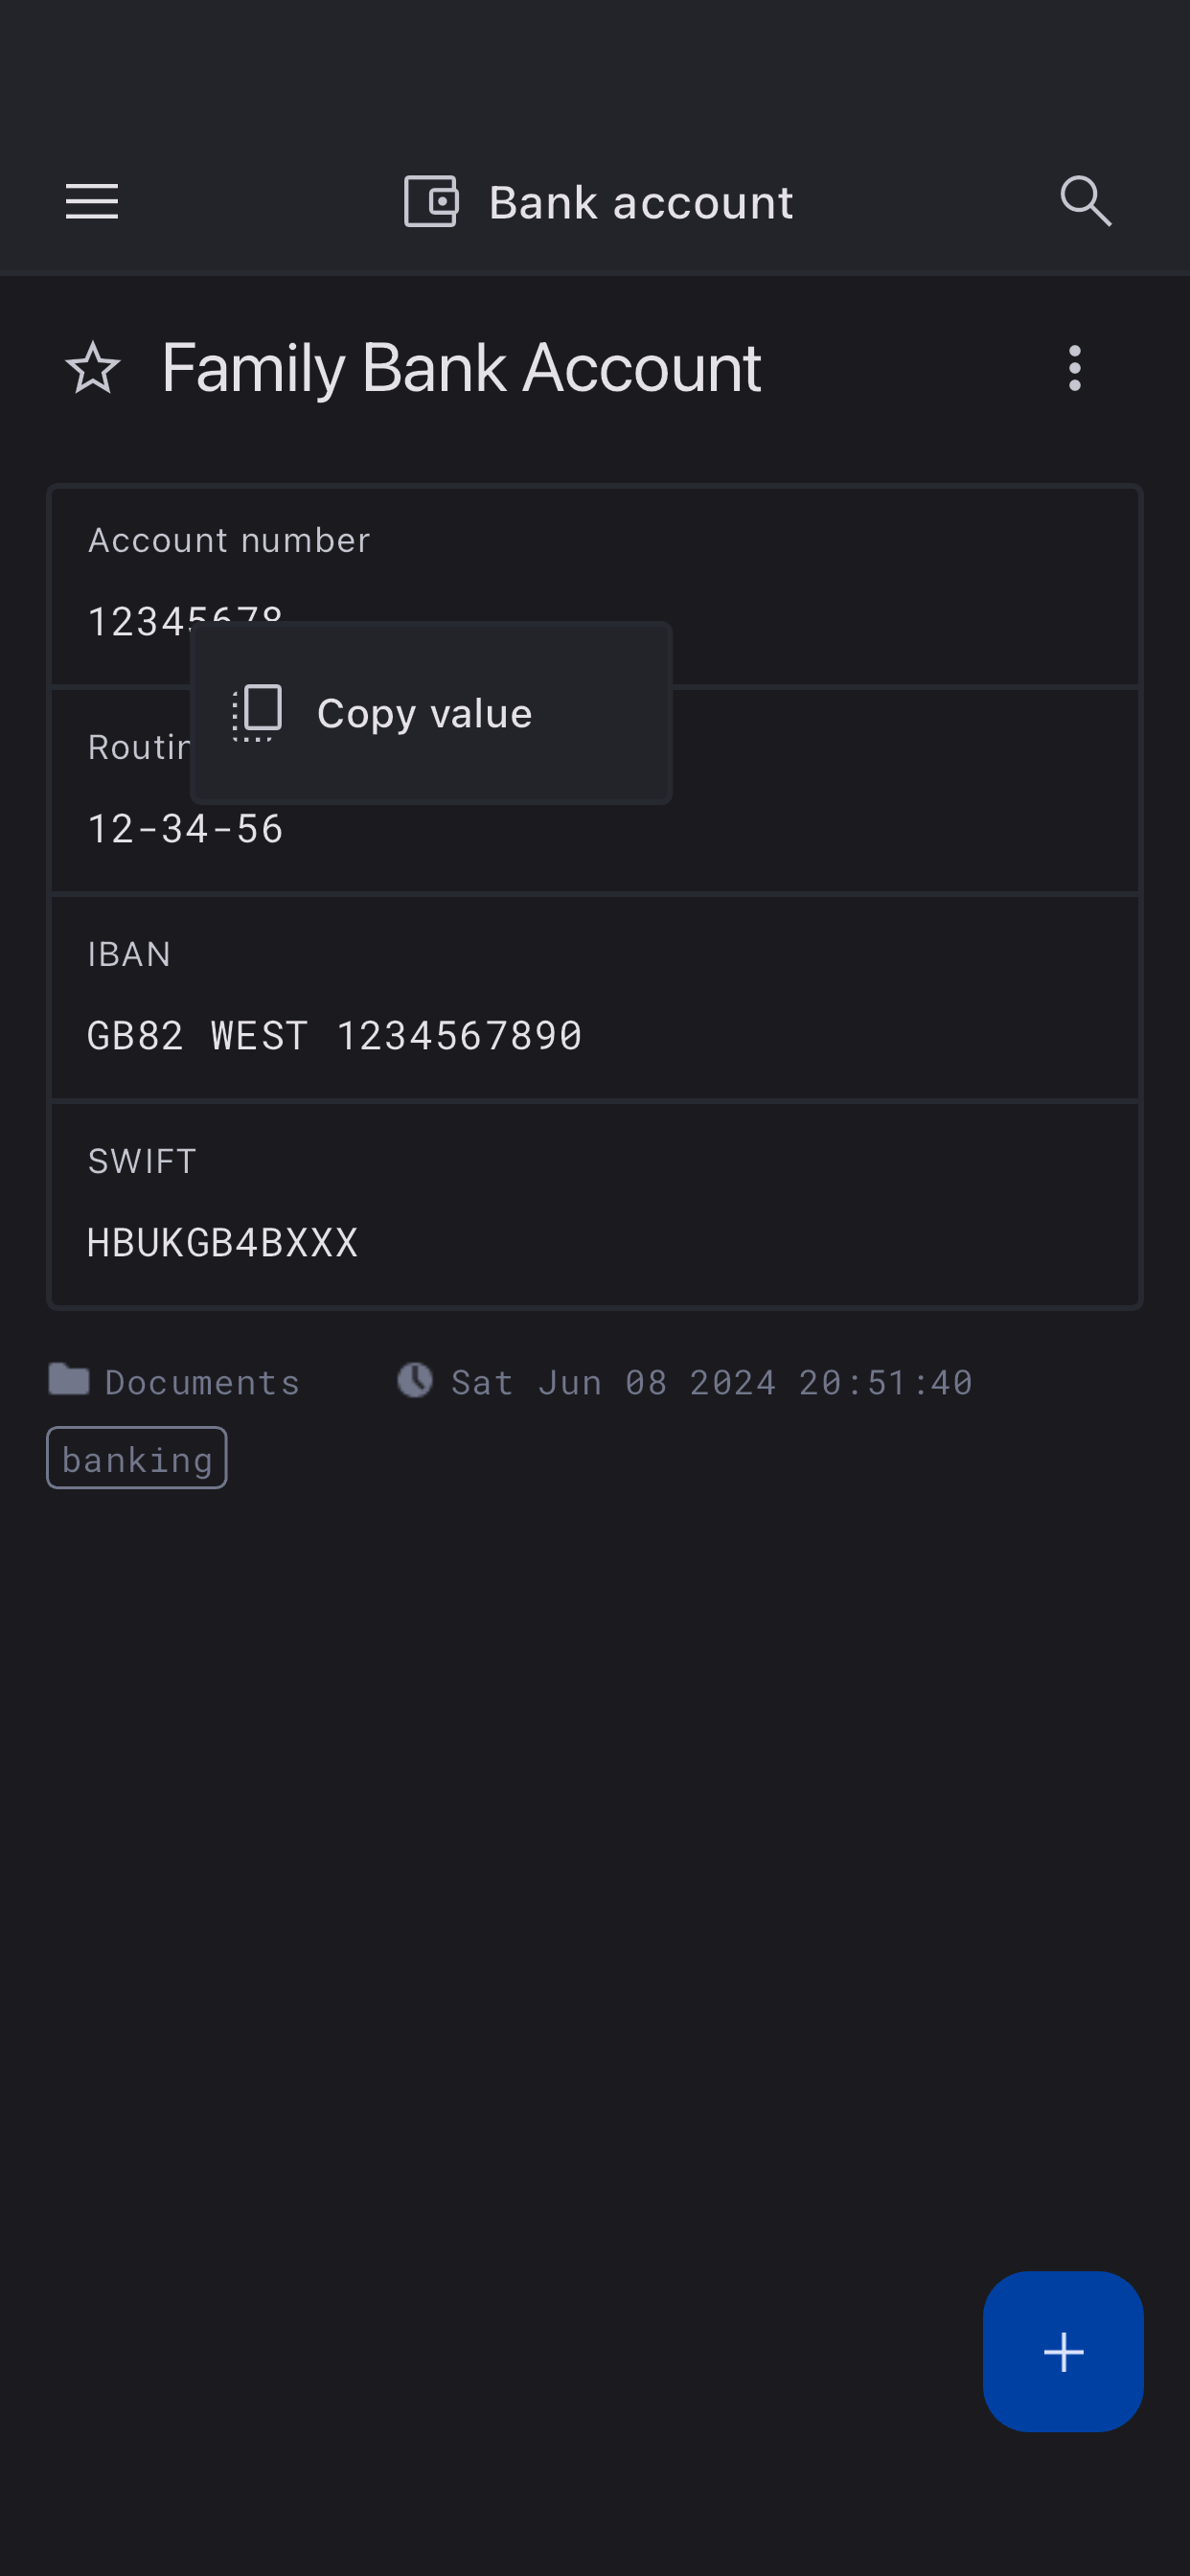Tap the Documents folder label

(x=202, y=1383)
